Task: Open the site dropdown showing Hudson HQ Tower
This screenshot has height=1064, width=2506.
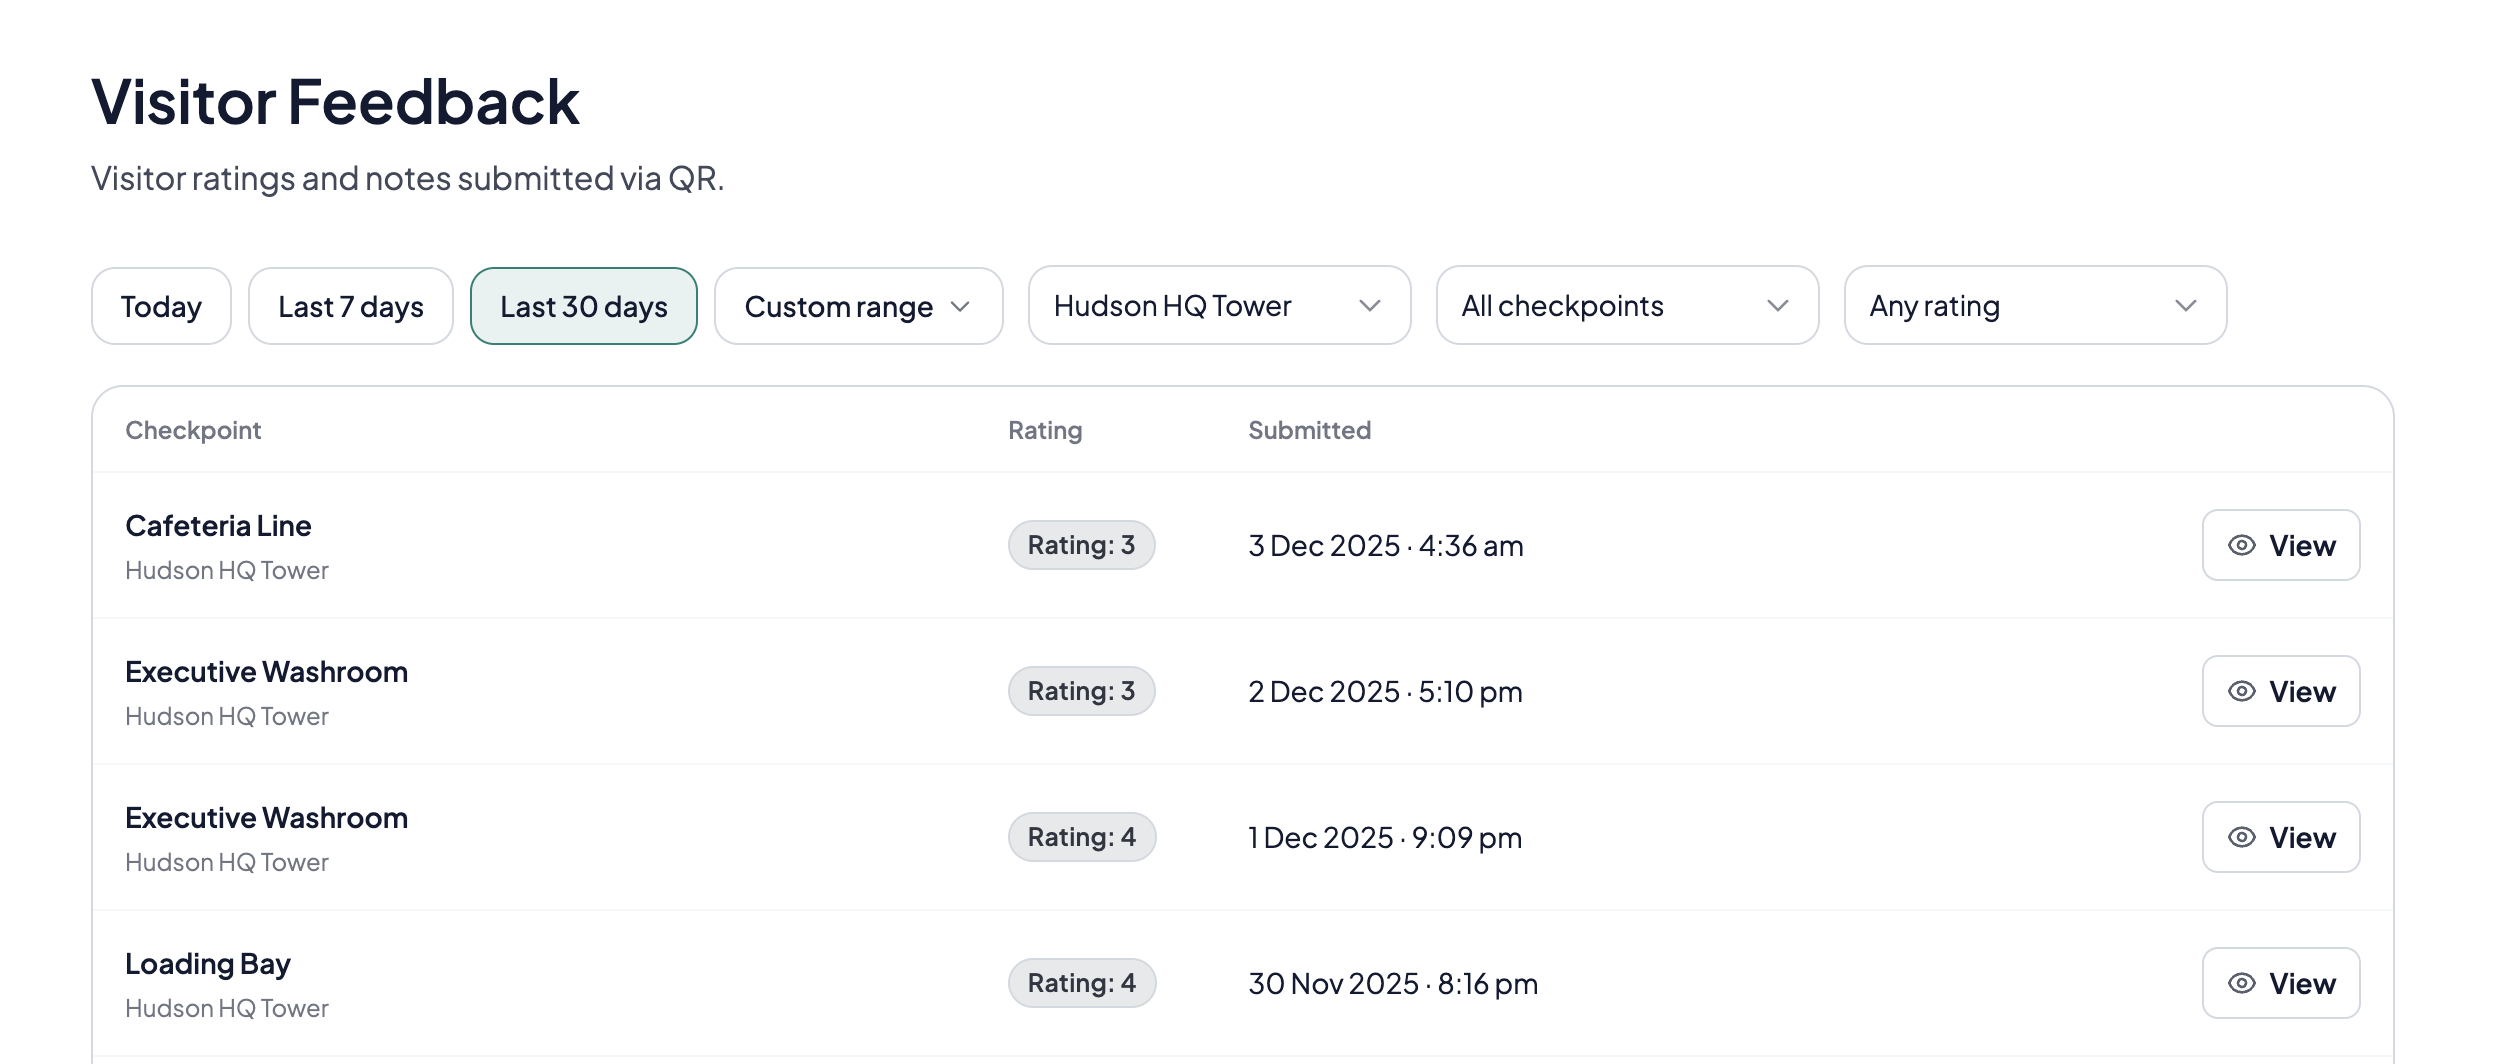Action: coord(1219,306)
